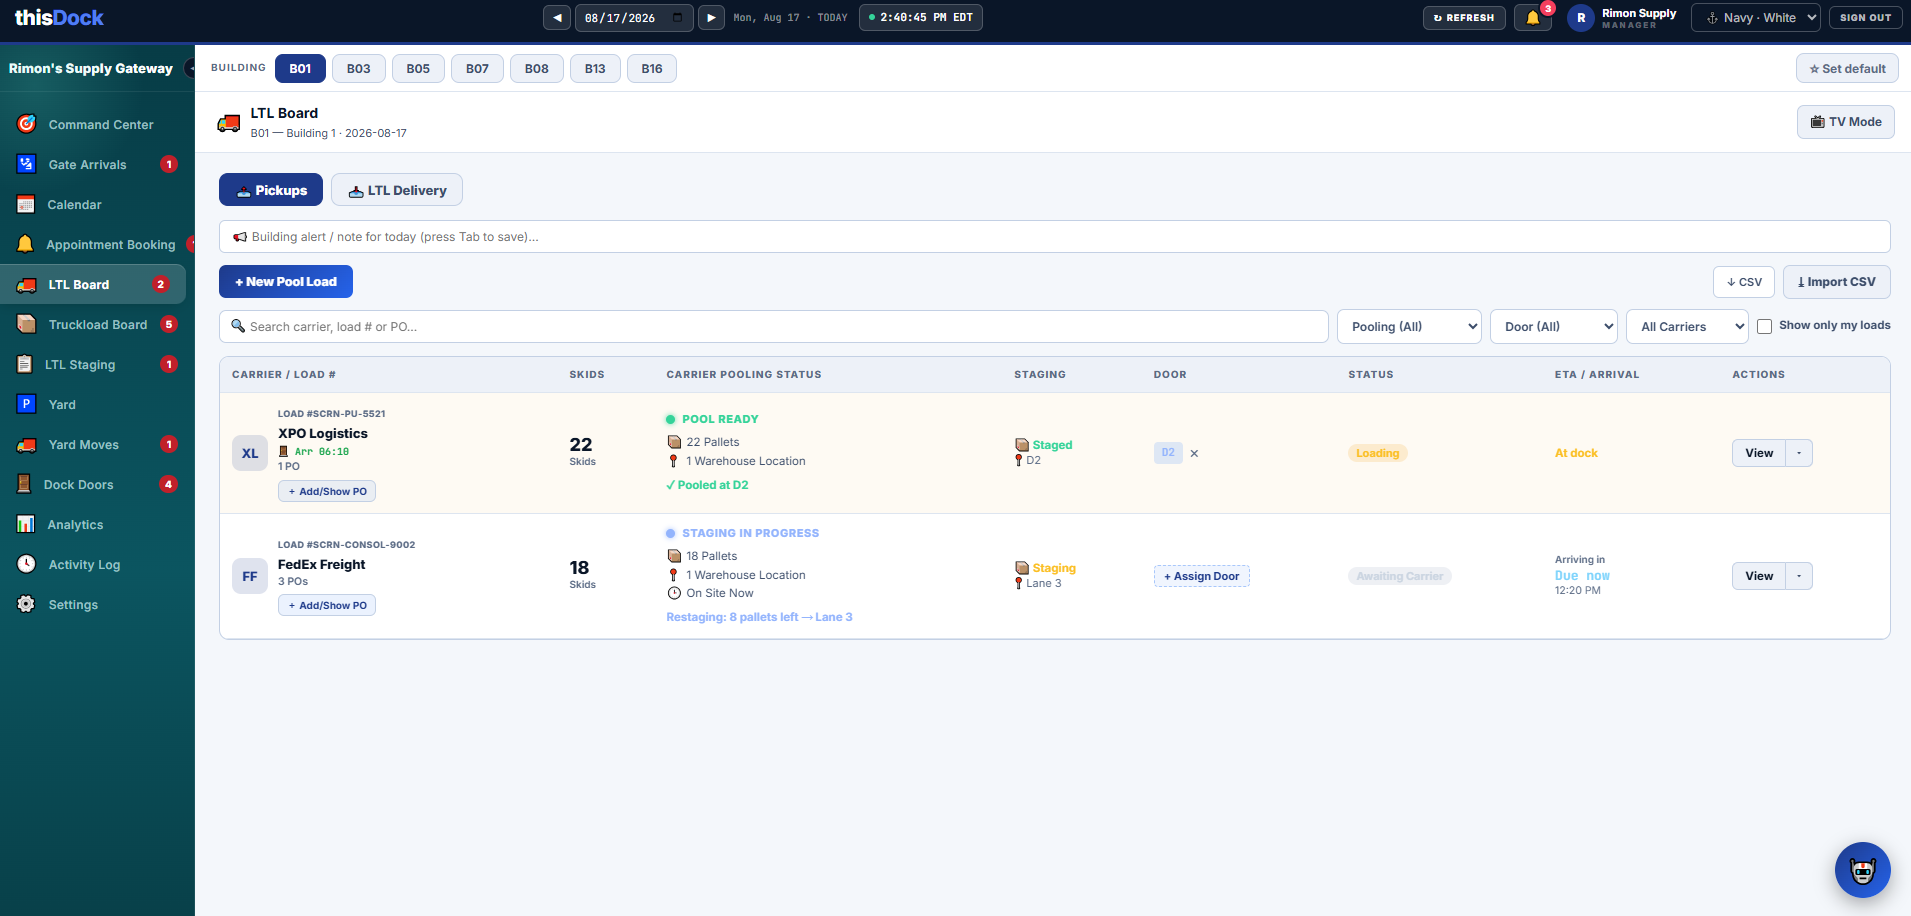Select building tab B07
This screenshot has height=916, width=1911.
[477, 69]
